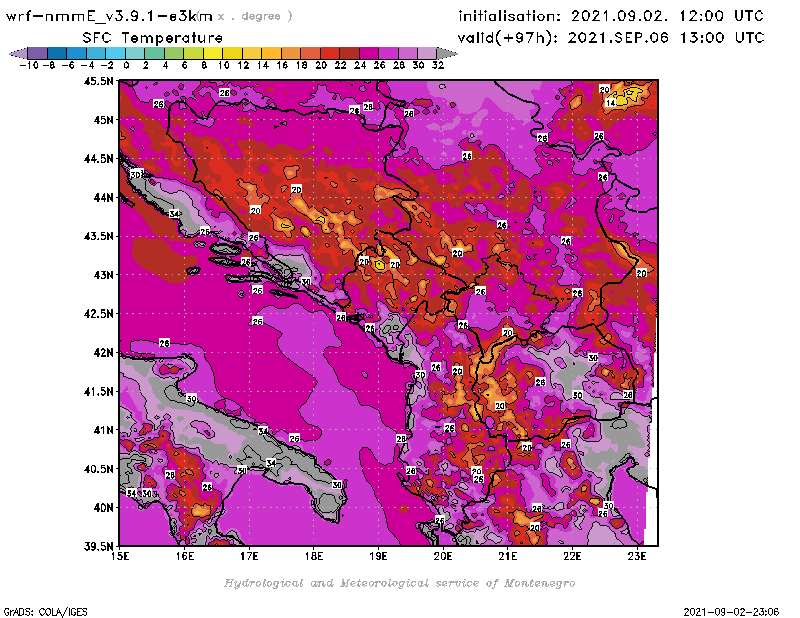Click the red-orange 18 to 20 legend swatch
This screenshot has height=618, width=800.
tap(310, 53)
